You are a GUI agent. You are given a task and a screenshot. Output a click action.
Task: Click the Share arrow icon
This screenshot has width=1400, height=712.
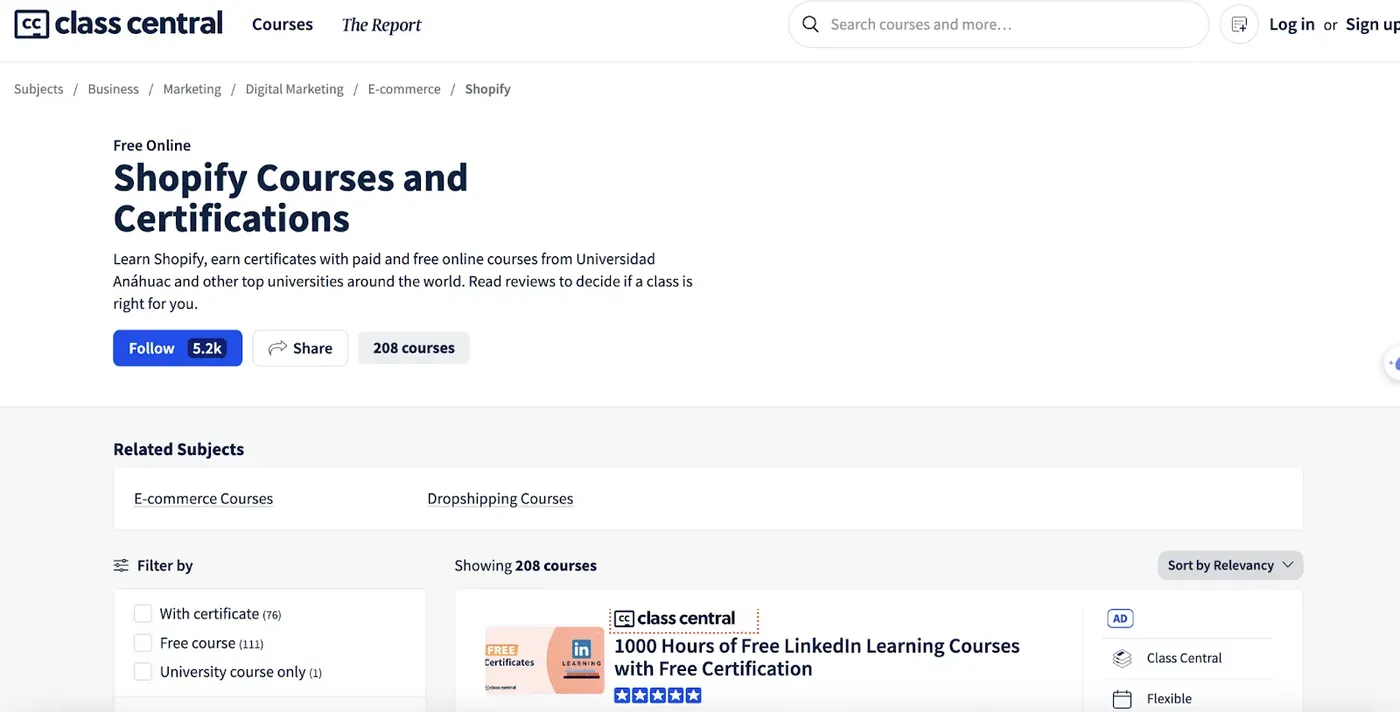[x=278, y=348]
